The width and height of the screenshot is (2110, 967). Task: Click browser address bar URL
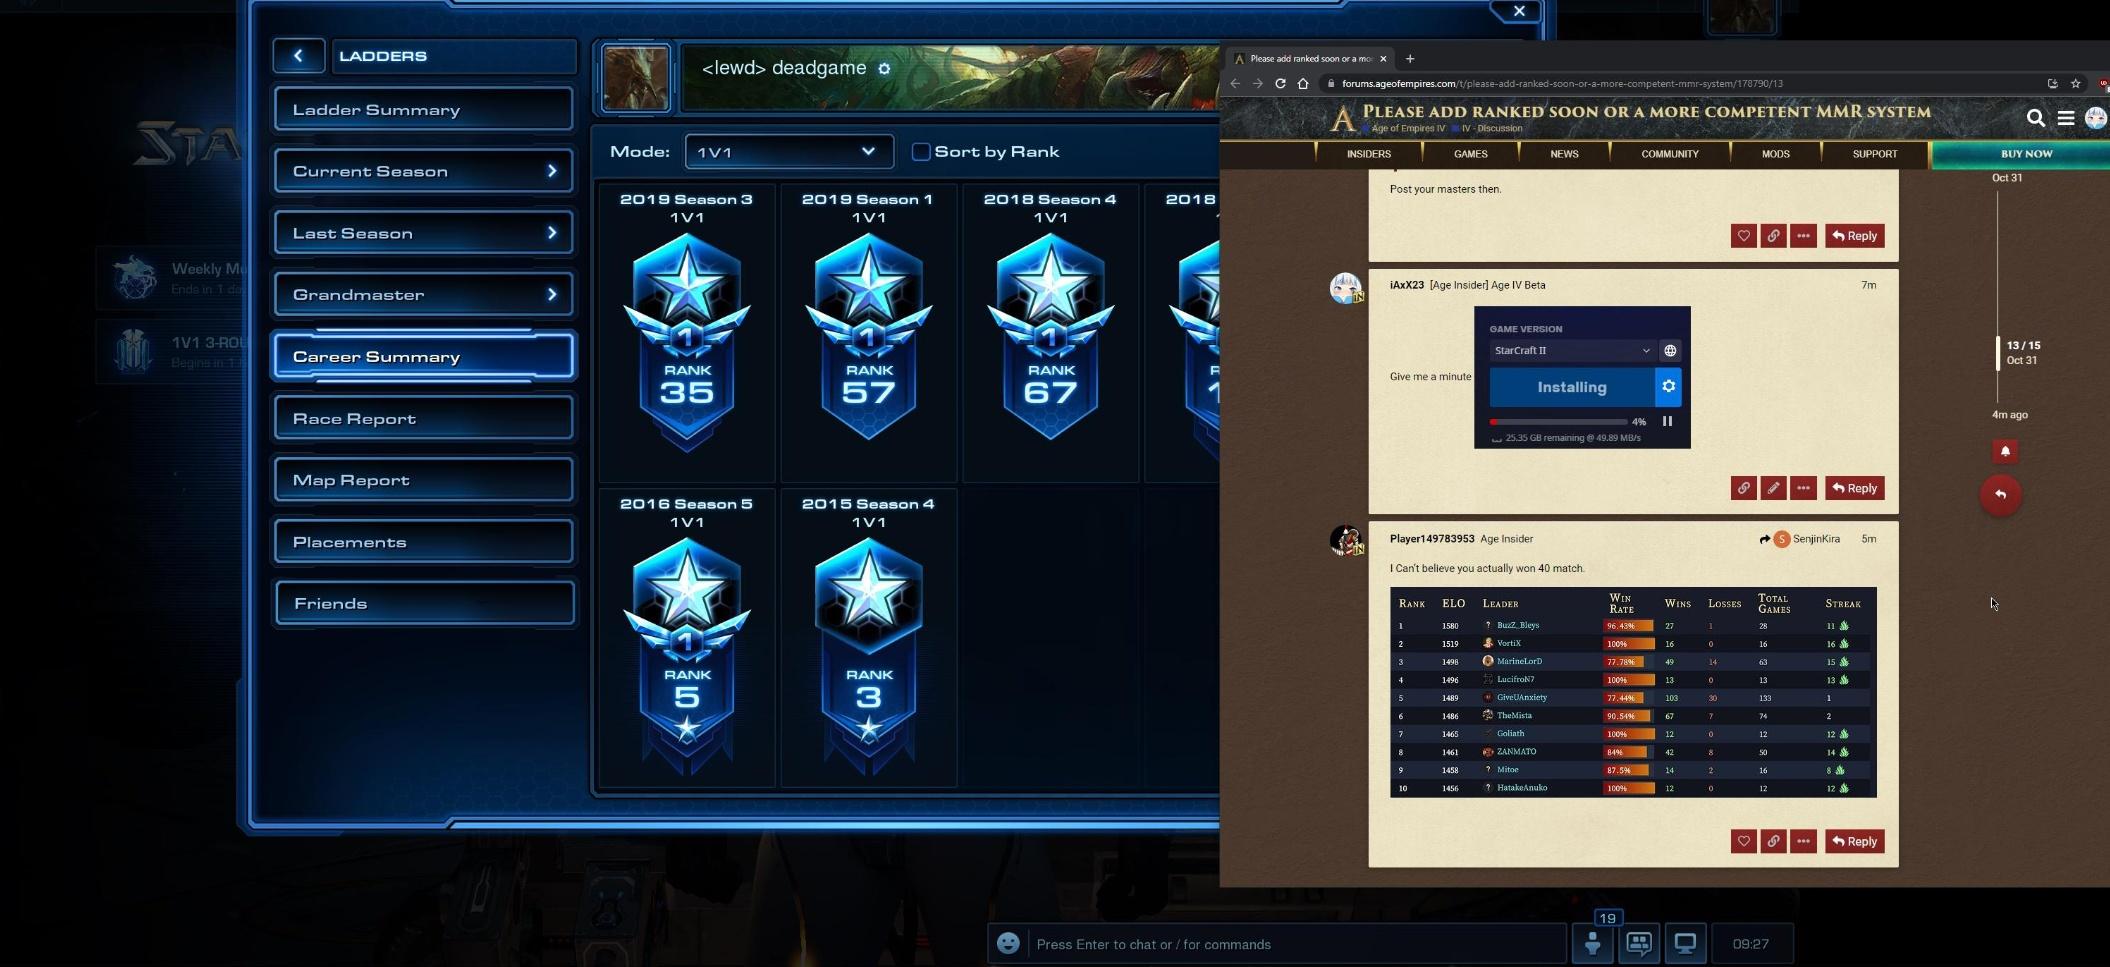point(1562,84)
